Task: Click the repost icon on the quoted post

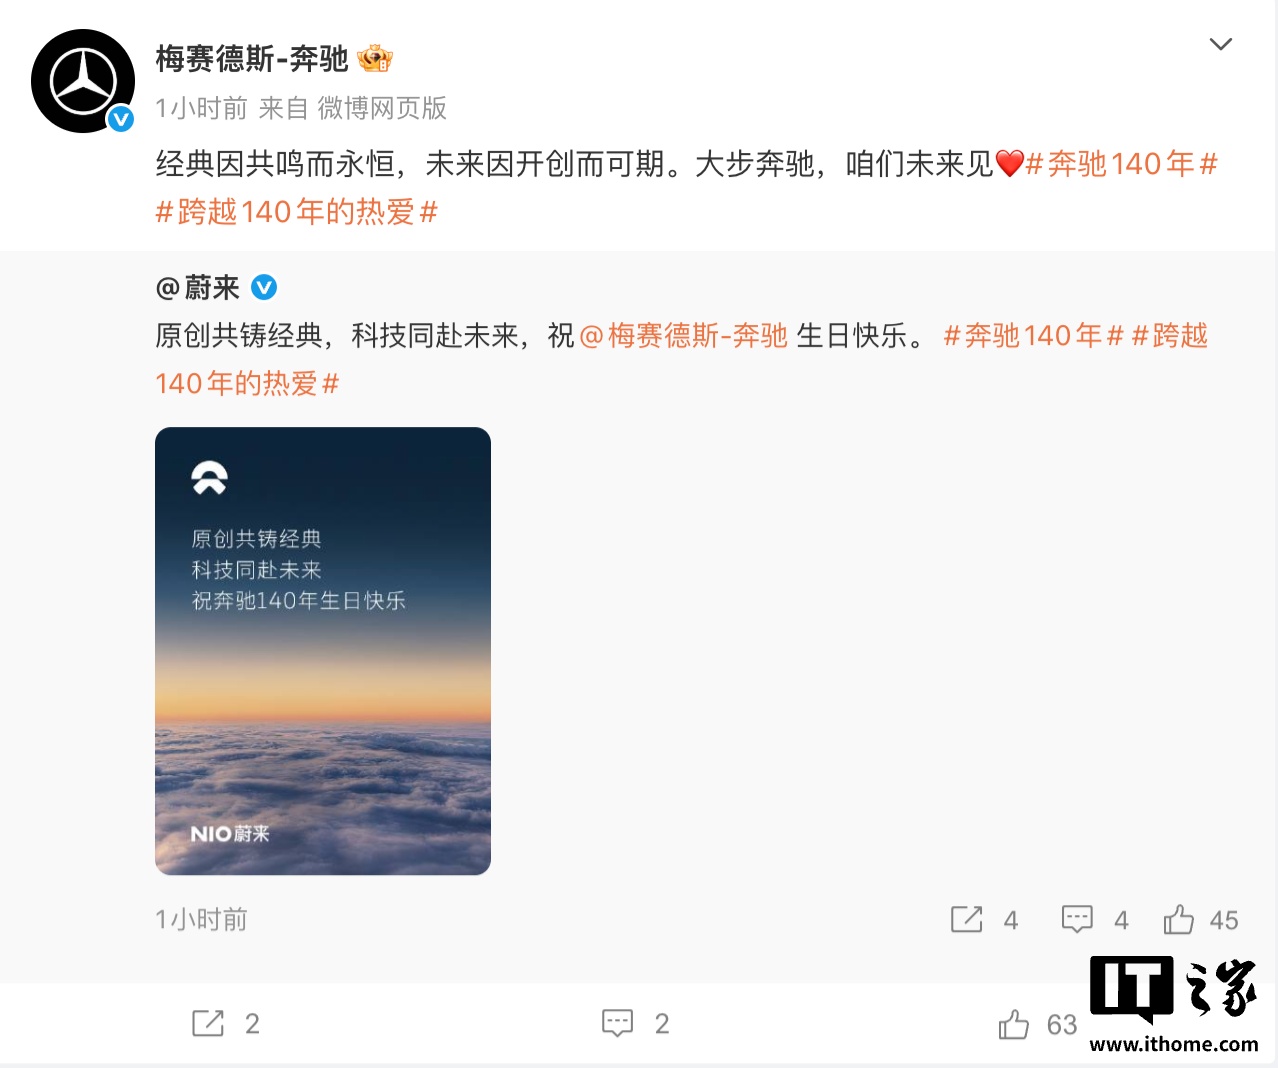Action: (966, 919)
